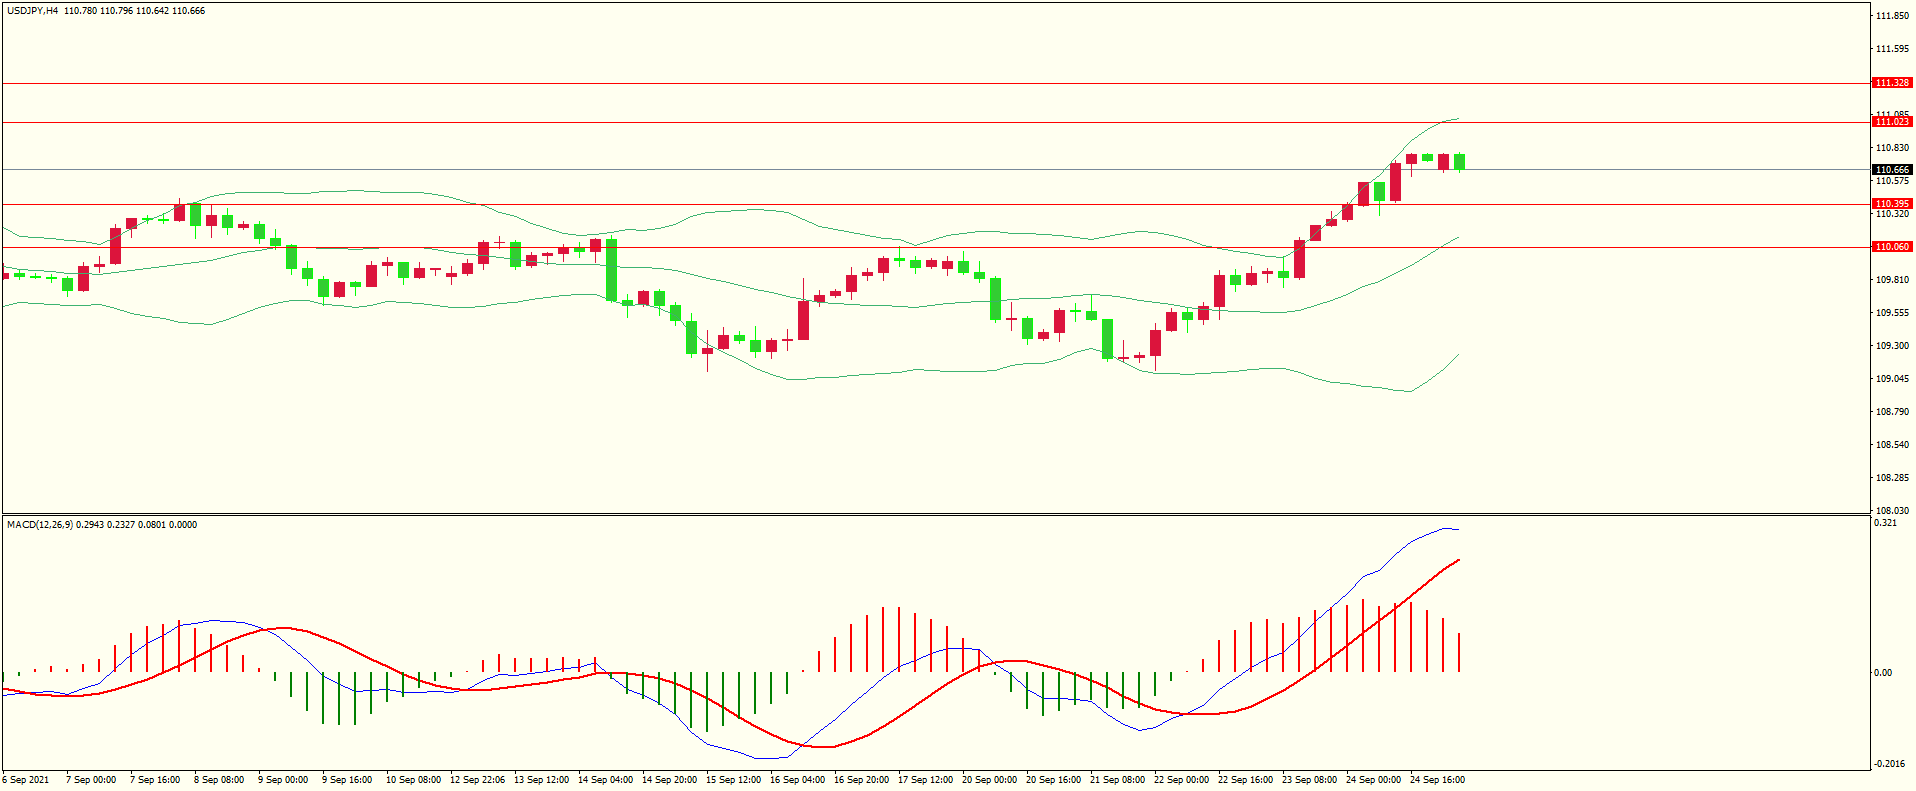Image resolution: width=1916 pixels, height=791 pixels.
Task: Select the red 110.395 price level tag
Action: pos(1892,204)
